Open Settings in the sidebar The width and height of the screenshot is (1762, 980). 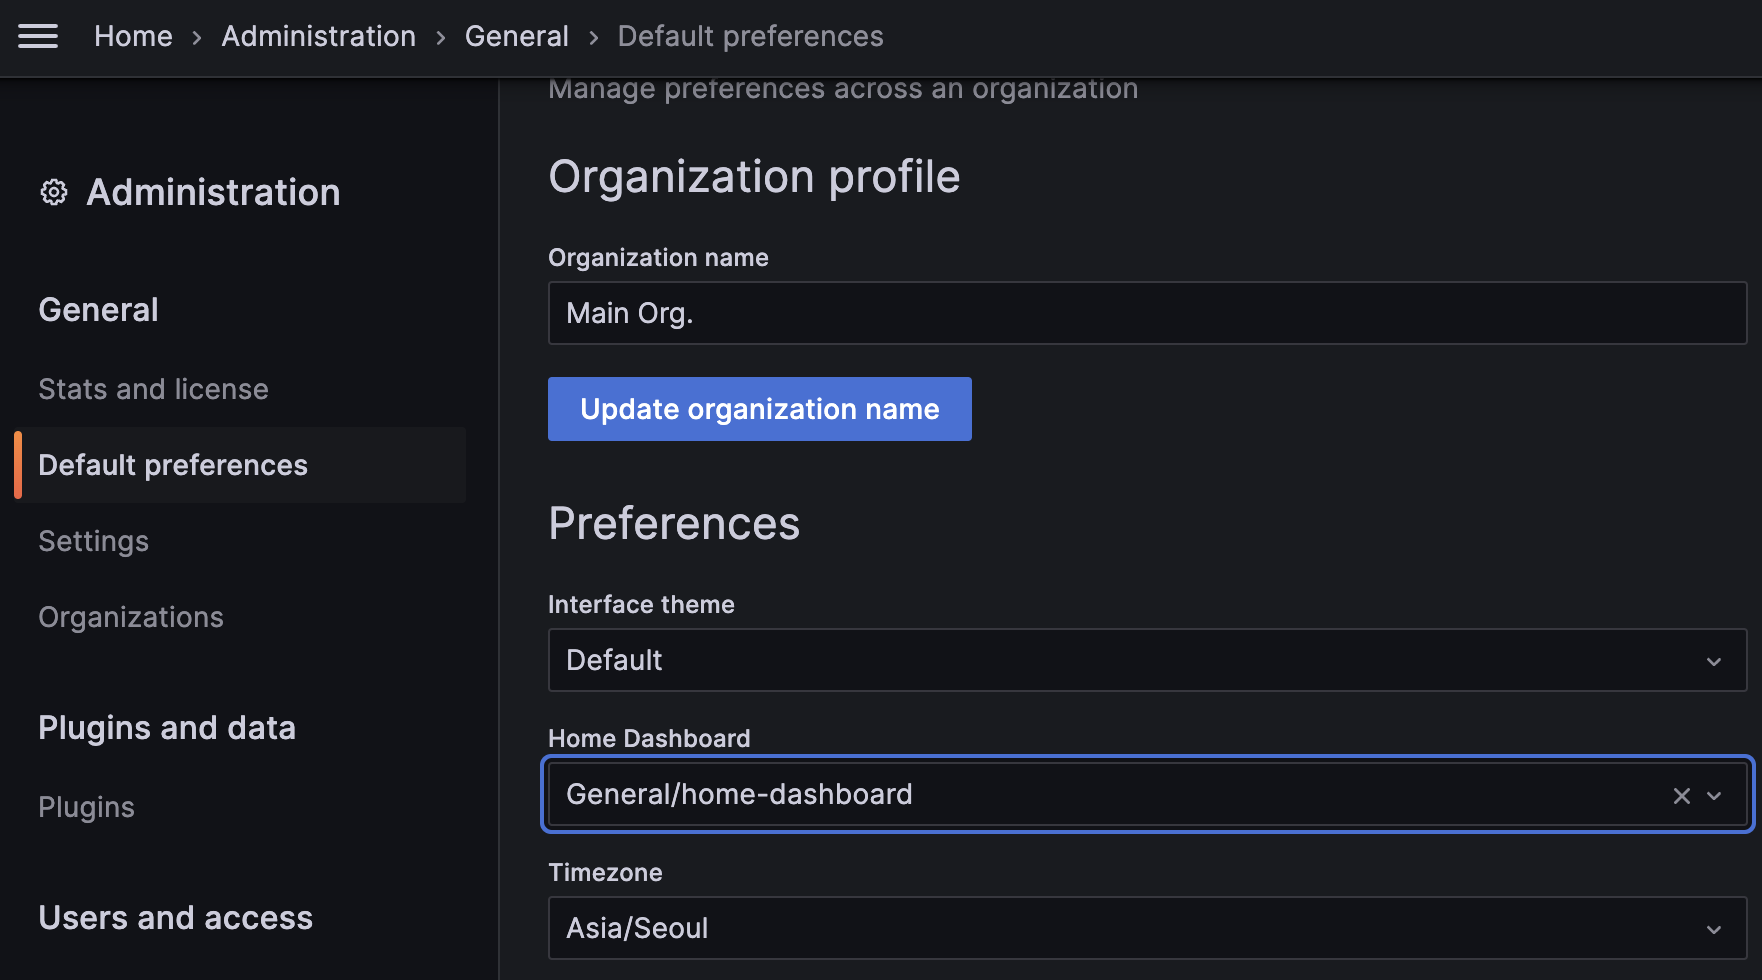point(93,541)
